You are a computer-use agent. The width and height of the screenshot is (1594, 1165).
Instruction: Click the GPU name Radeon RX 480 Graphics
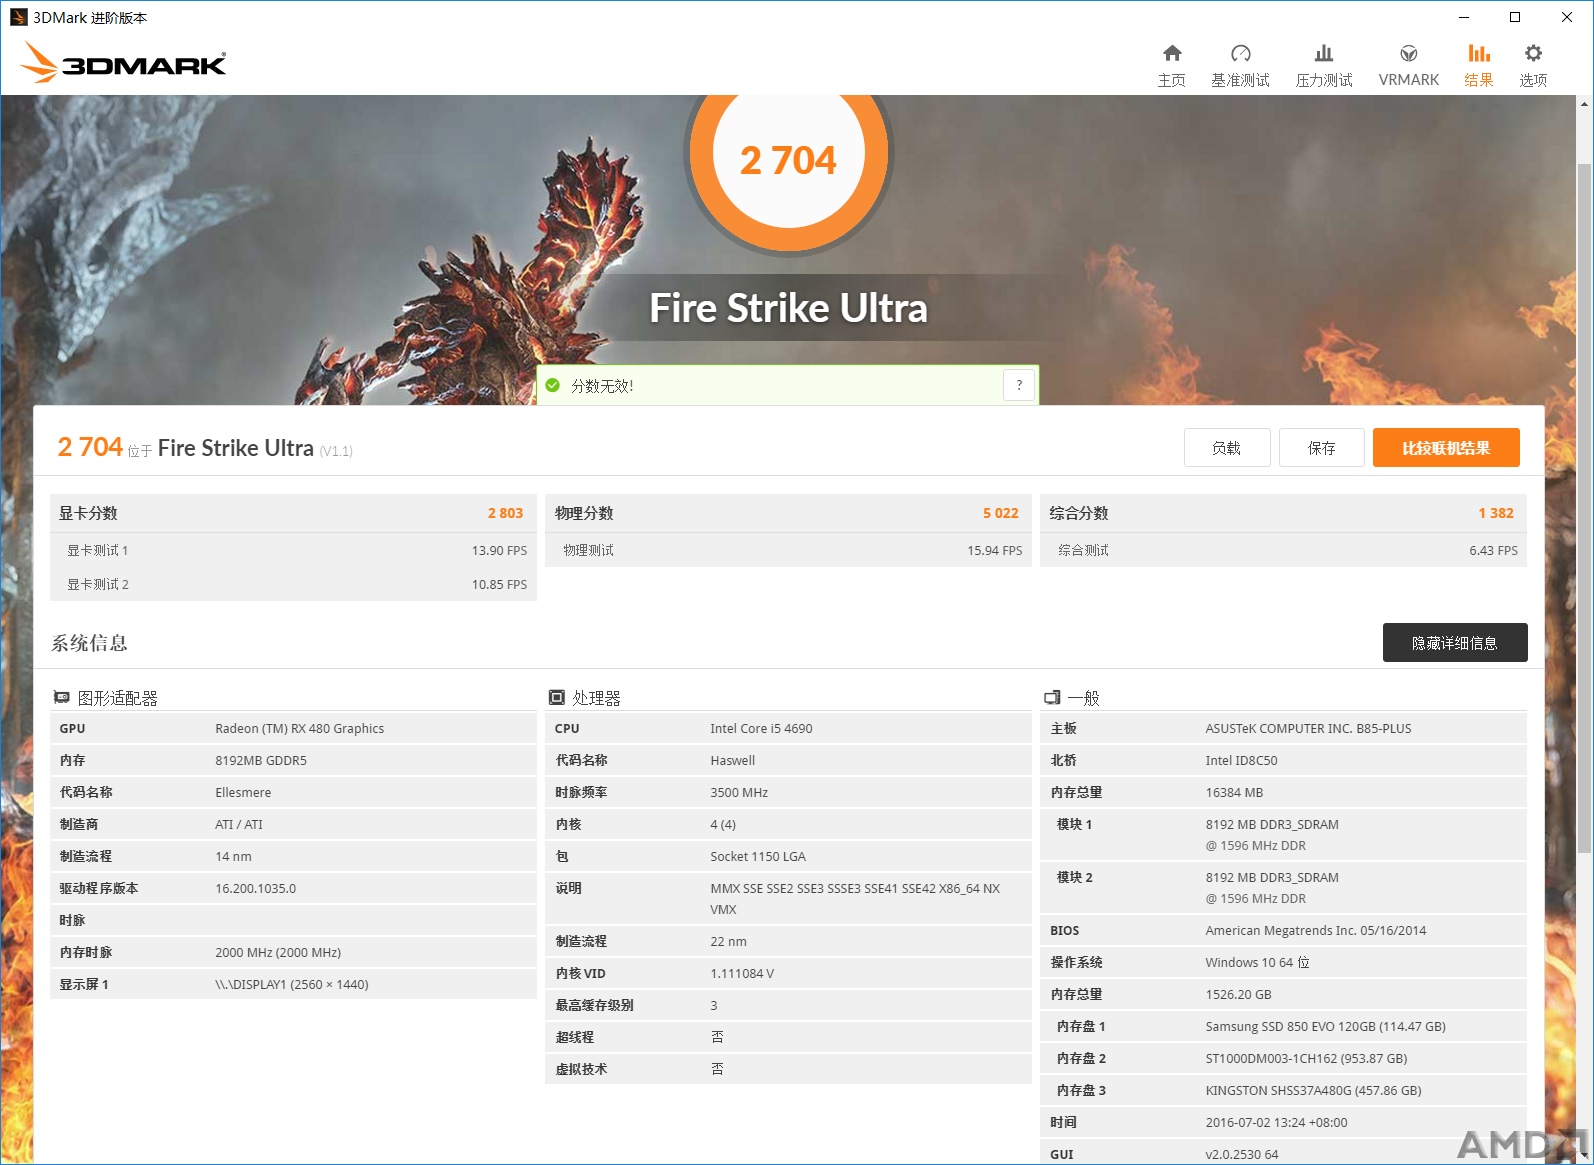click(x=299, y=728)
